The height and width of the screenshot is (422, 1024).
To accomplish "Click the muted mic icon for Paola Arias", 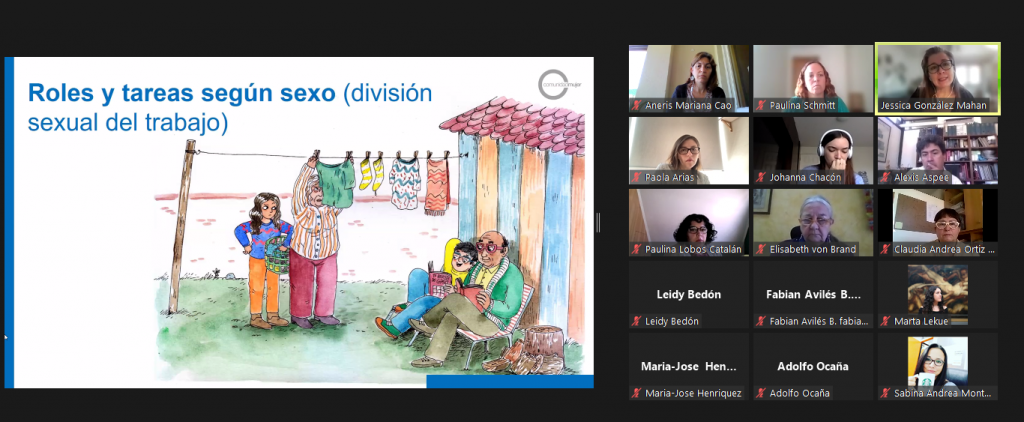I will (636, 177).
